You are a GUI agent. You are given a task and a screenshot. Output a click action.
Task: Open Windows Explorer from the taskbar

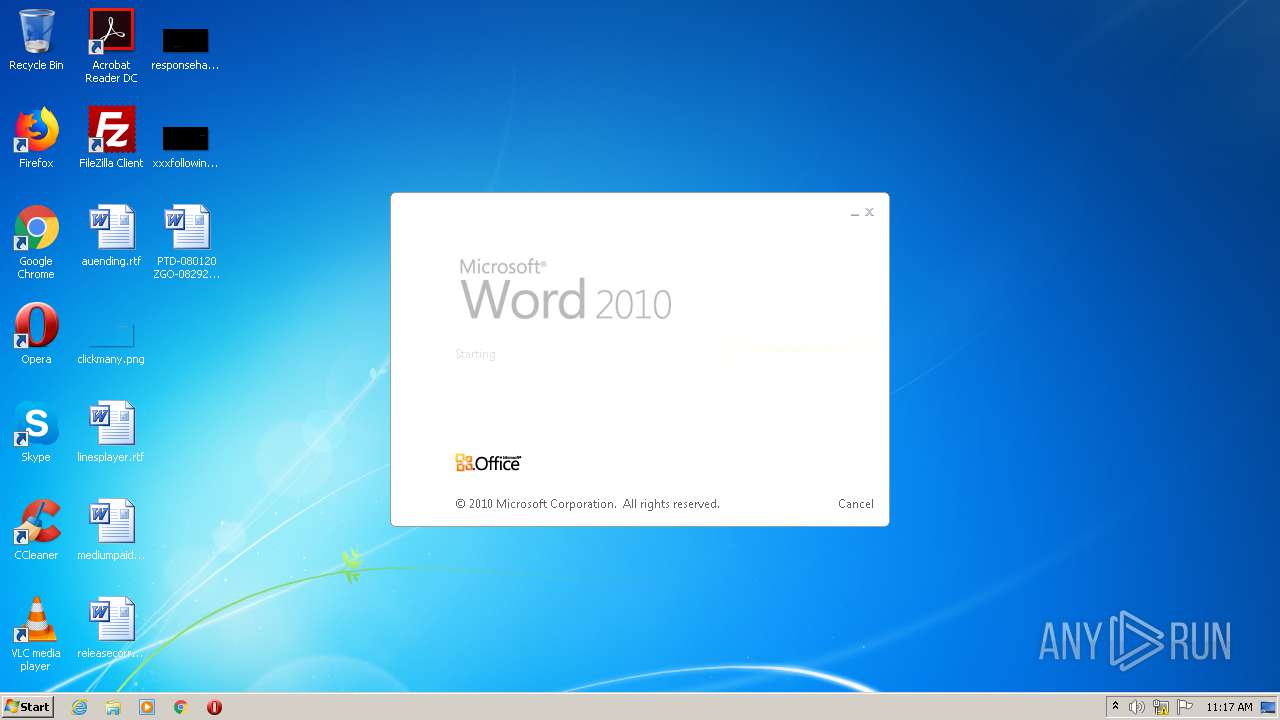(113, 707)
